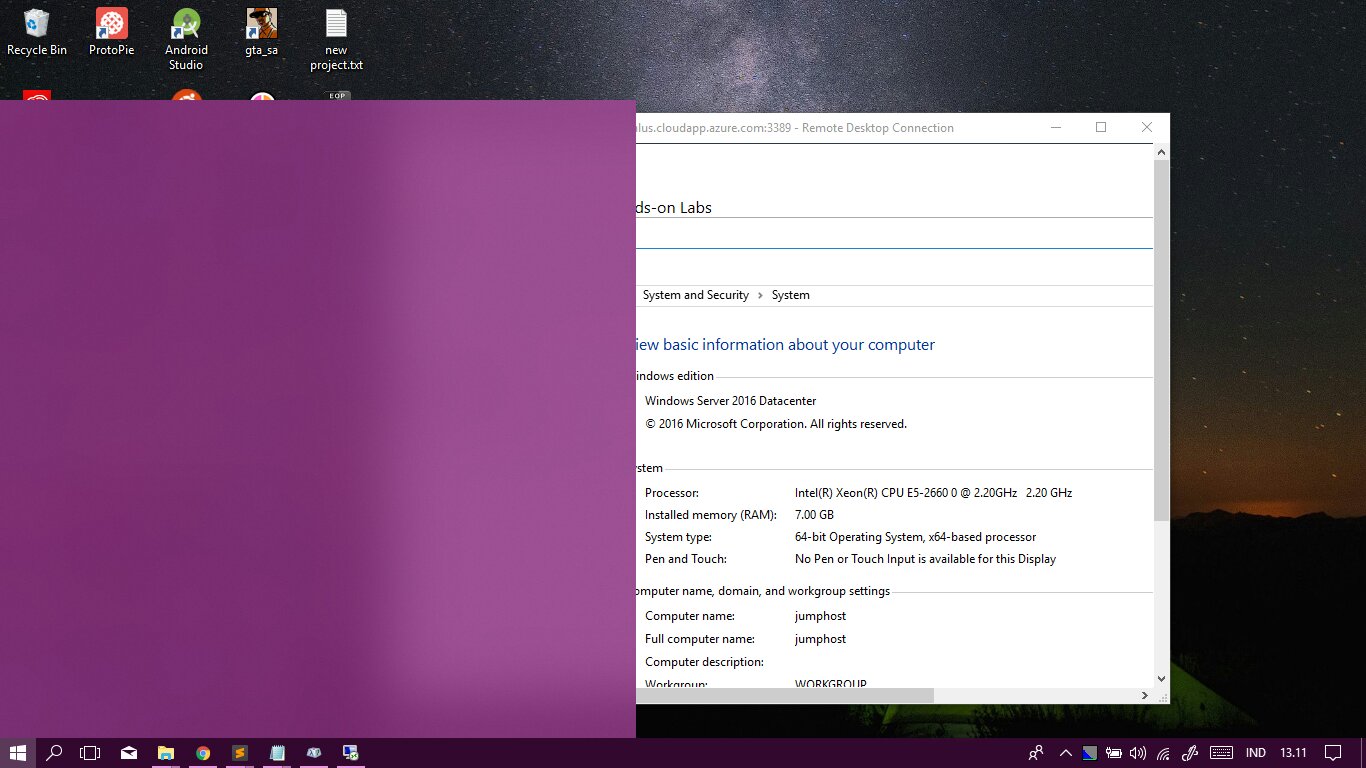Screen dimensions: 1366x768
Task: Open taskbar search magnifier
Action: pos(55,753)
